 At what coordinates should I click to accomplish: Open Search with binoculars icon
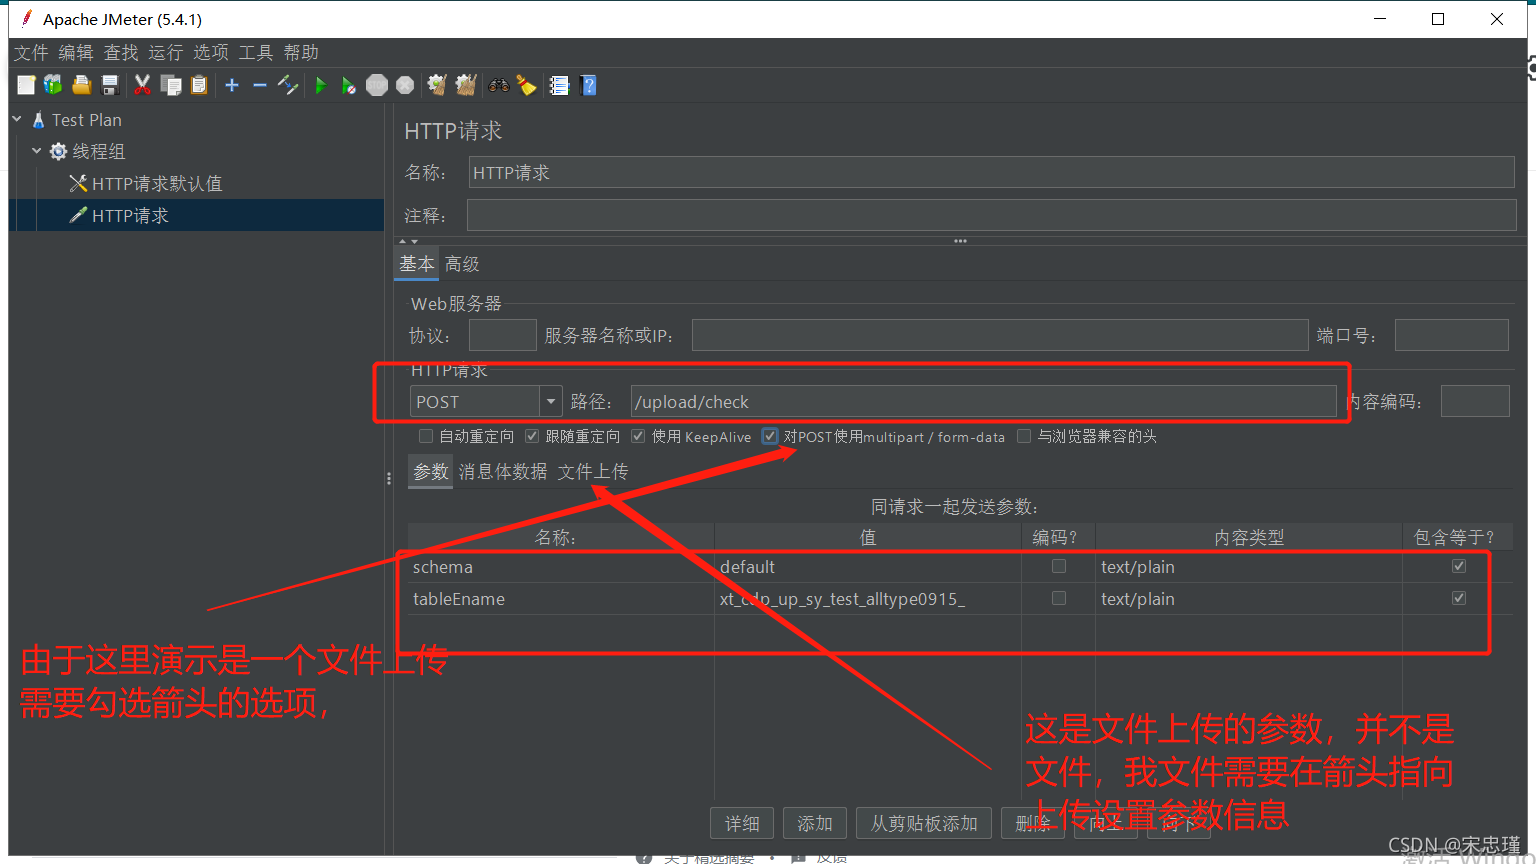[x=498, y=85]
